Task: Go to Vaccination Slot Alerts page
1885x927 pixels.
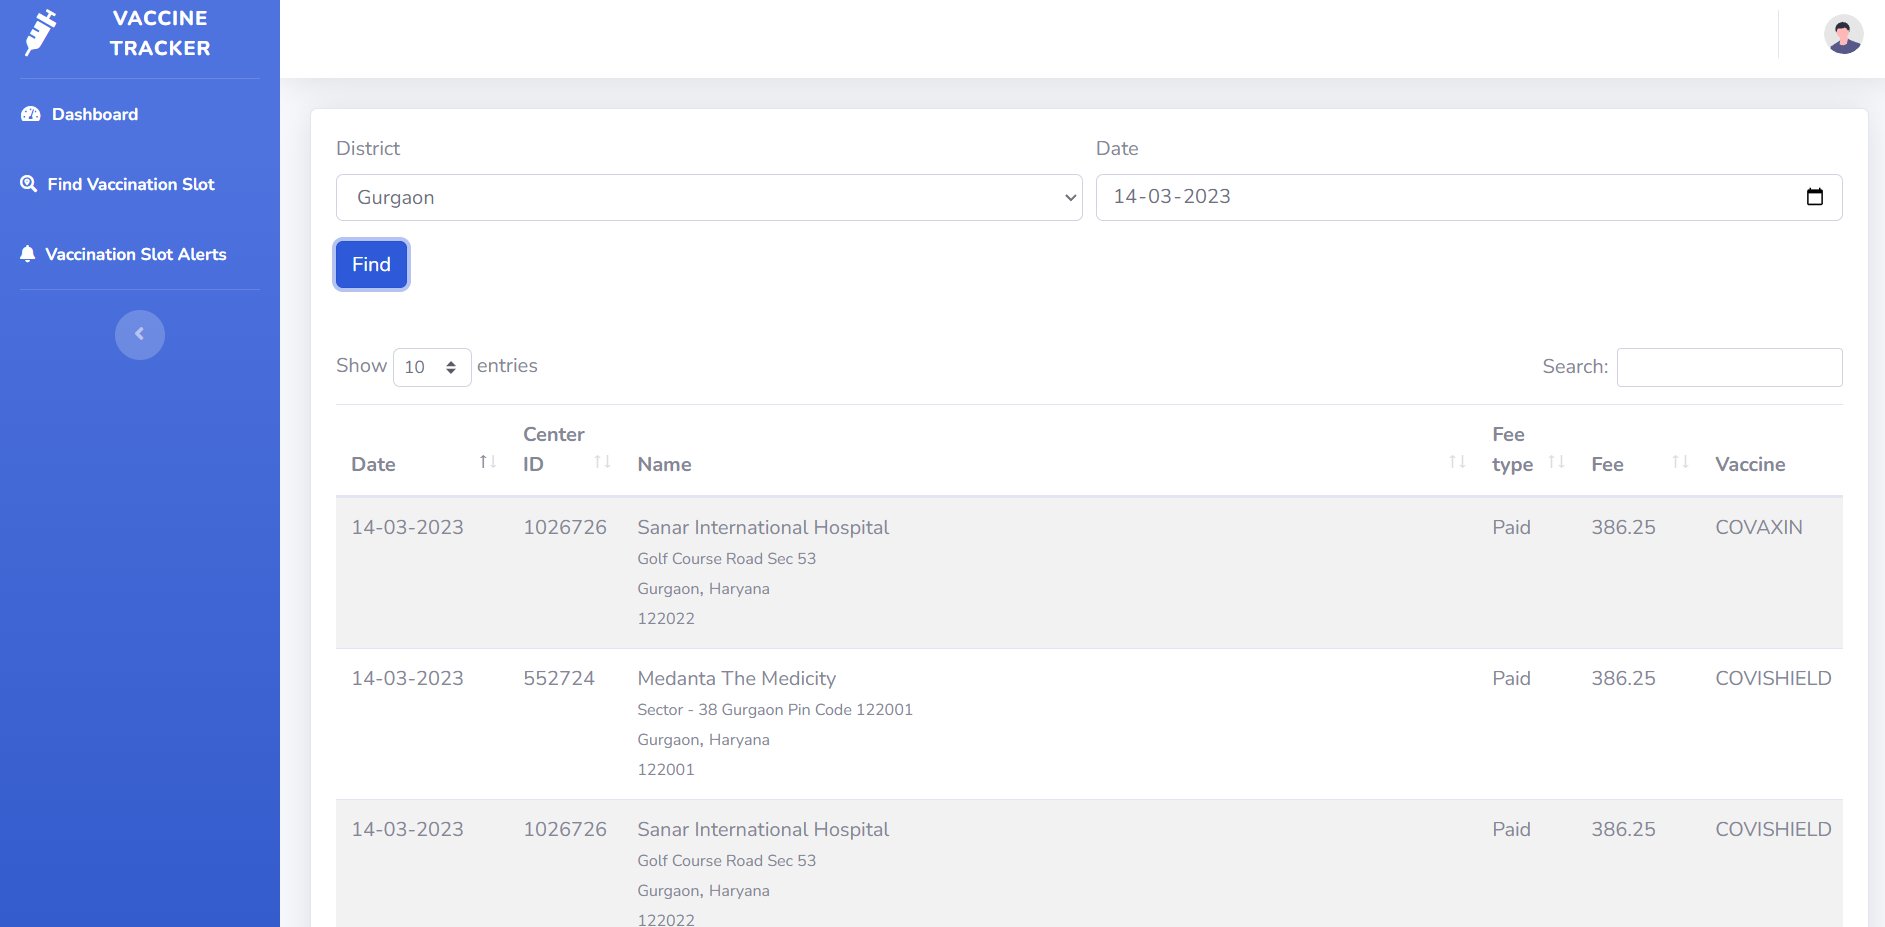Action: [x=136, y=254]
